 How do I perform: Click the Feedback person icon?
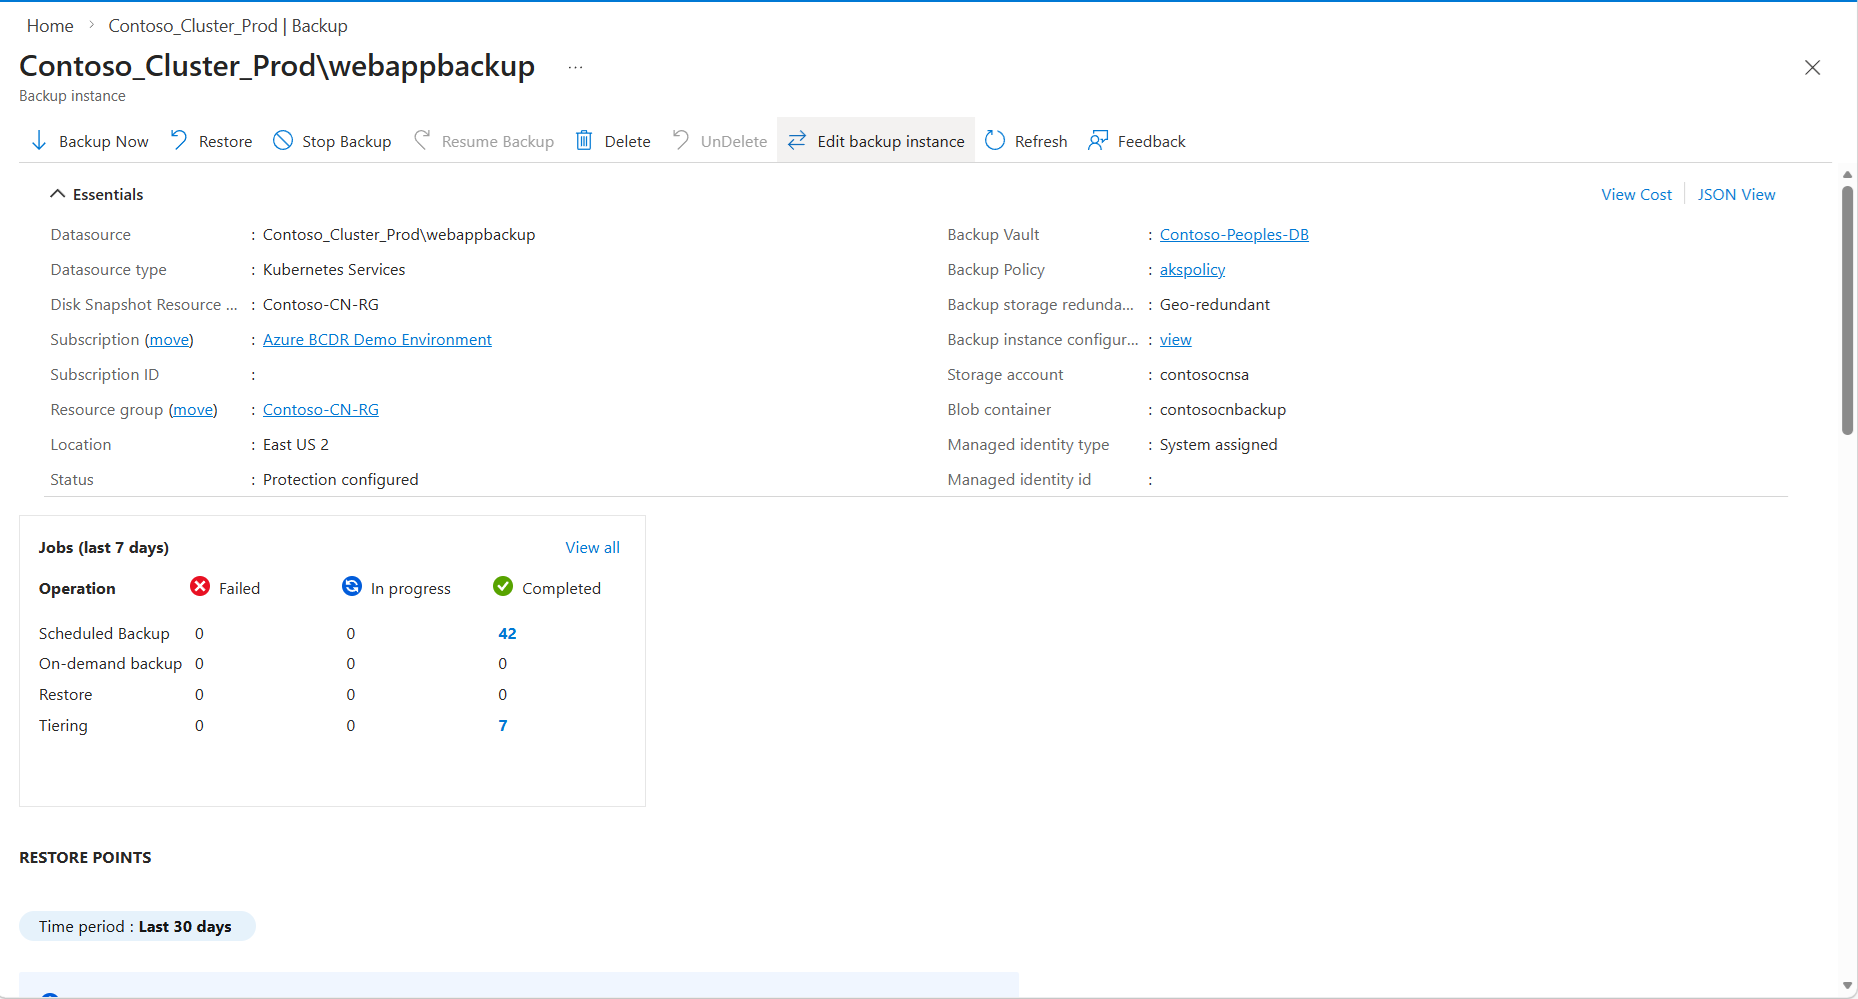(1098, 140)
